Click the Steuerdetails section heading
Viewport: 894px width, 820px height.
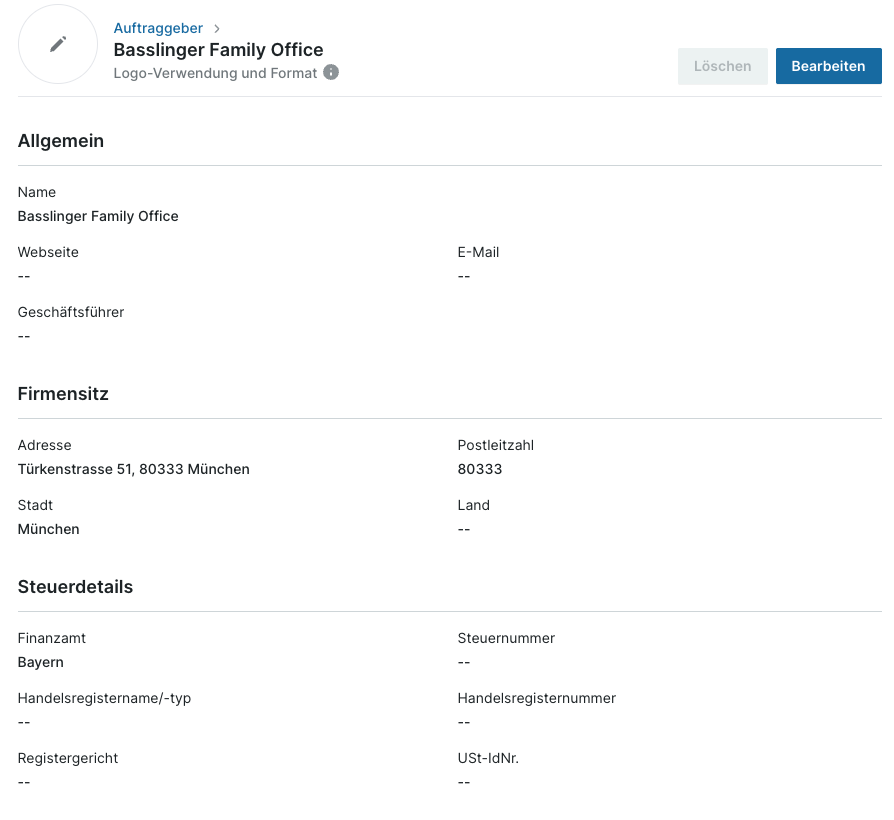point(75,587)
